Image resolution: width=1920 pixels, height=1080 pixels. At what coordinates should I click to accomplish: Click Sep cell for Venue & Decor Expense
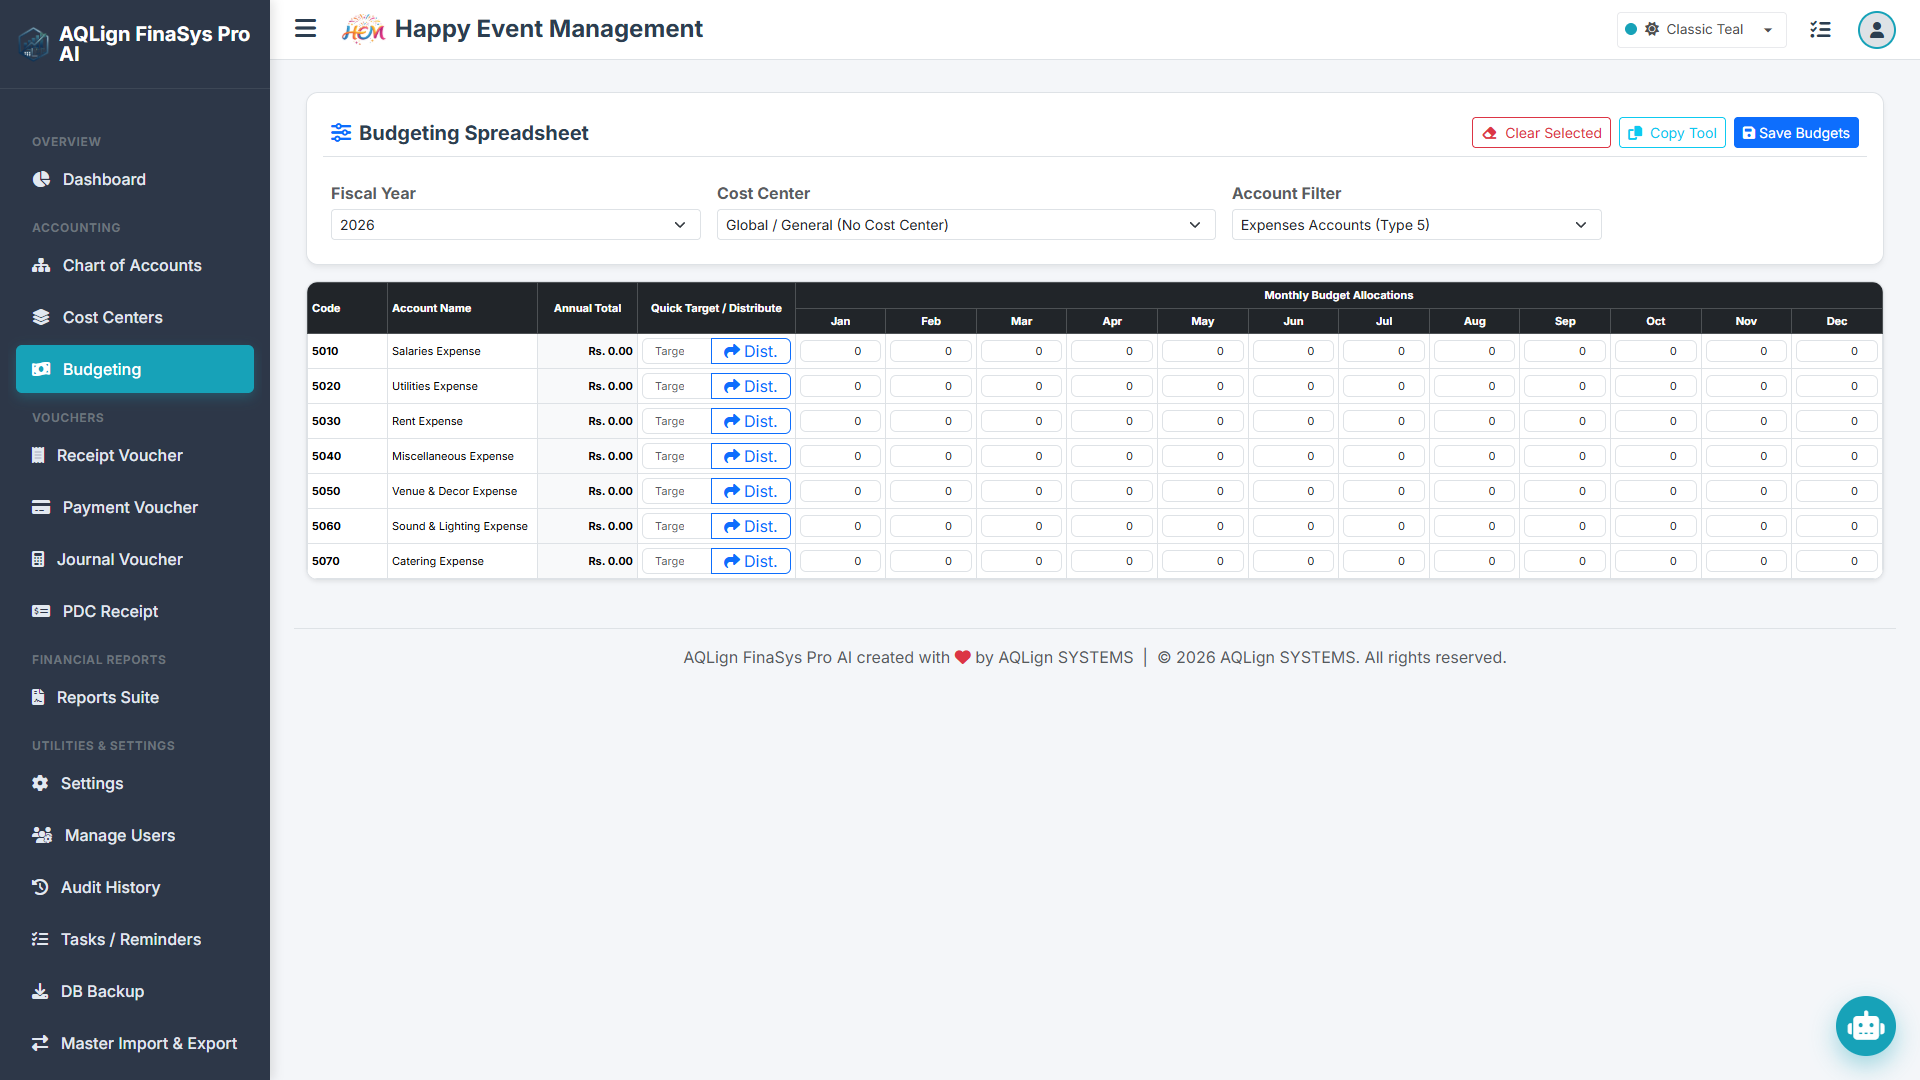[1565, 491]
